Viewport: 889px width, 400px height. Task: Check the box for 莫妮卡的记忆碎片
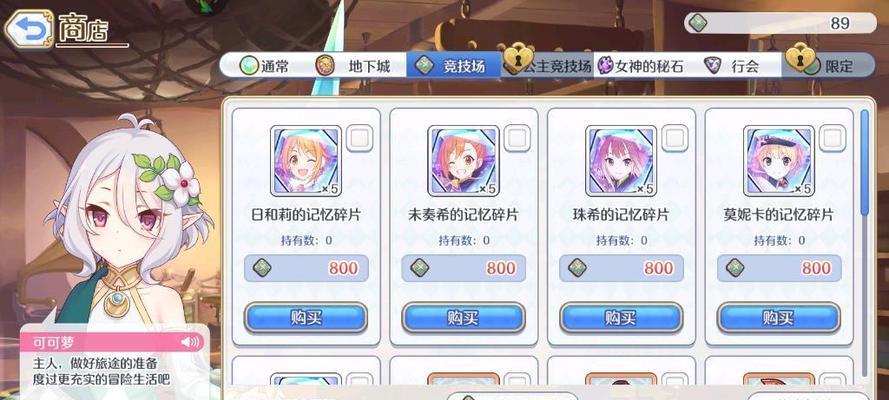832,138
